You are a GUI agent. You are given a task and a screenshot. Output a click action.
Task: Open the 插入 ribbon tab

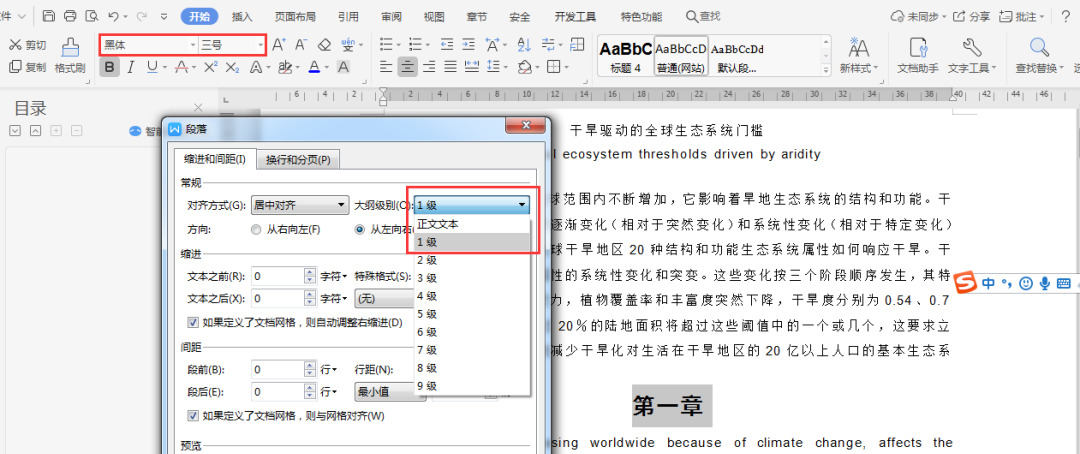pos(242,17)
